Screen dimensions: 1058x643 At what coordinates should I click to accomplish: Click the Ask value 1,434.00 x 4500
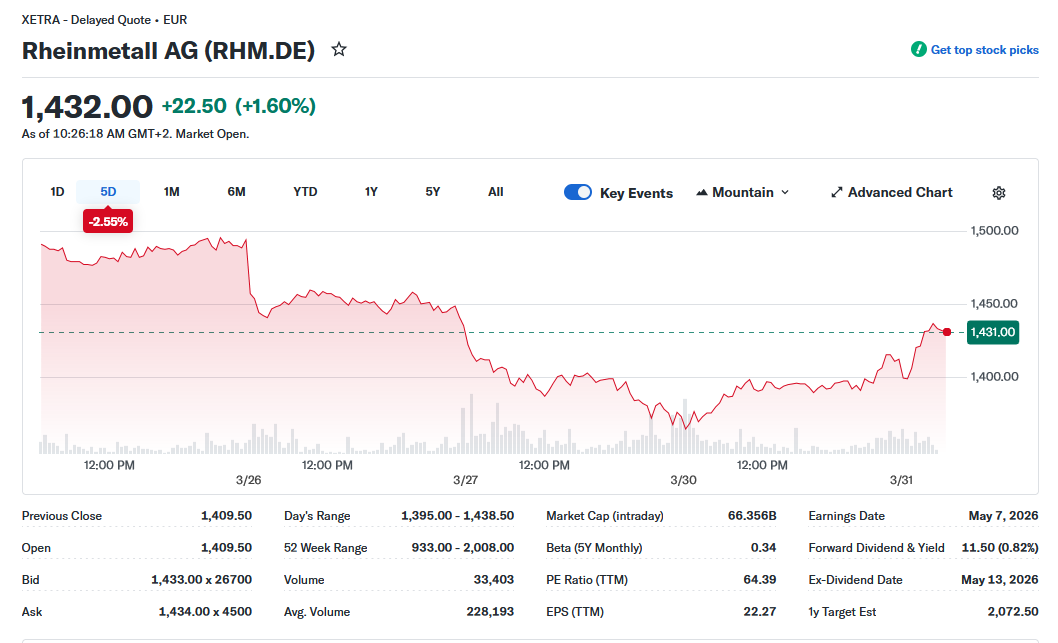tap(205, 611)
